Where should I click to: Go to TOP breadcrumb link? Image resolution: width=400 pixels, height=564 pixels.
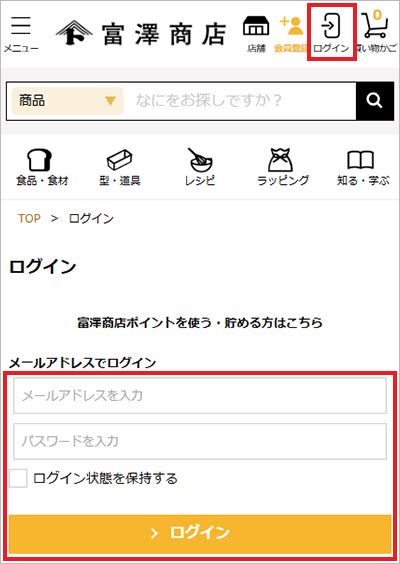point(29,218)
